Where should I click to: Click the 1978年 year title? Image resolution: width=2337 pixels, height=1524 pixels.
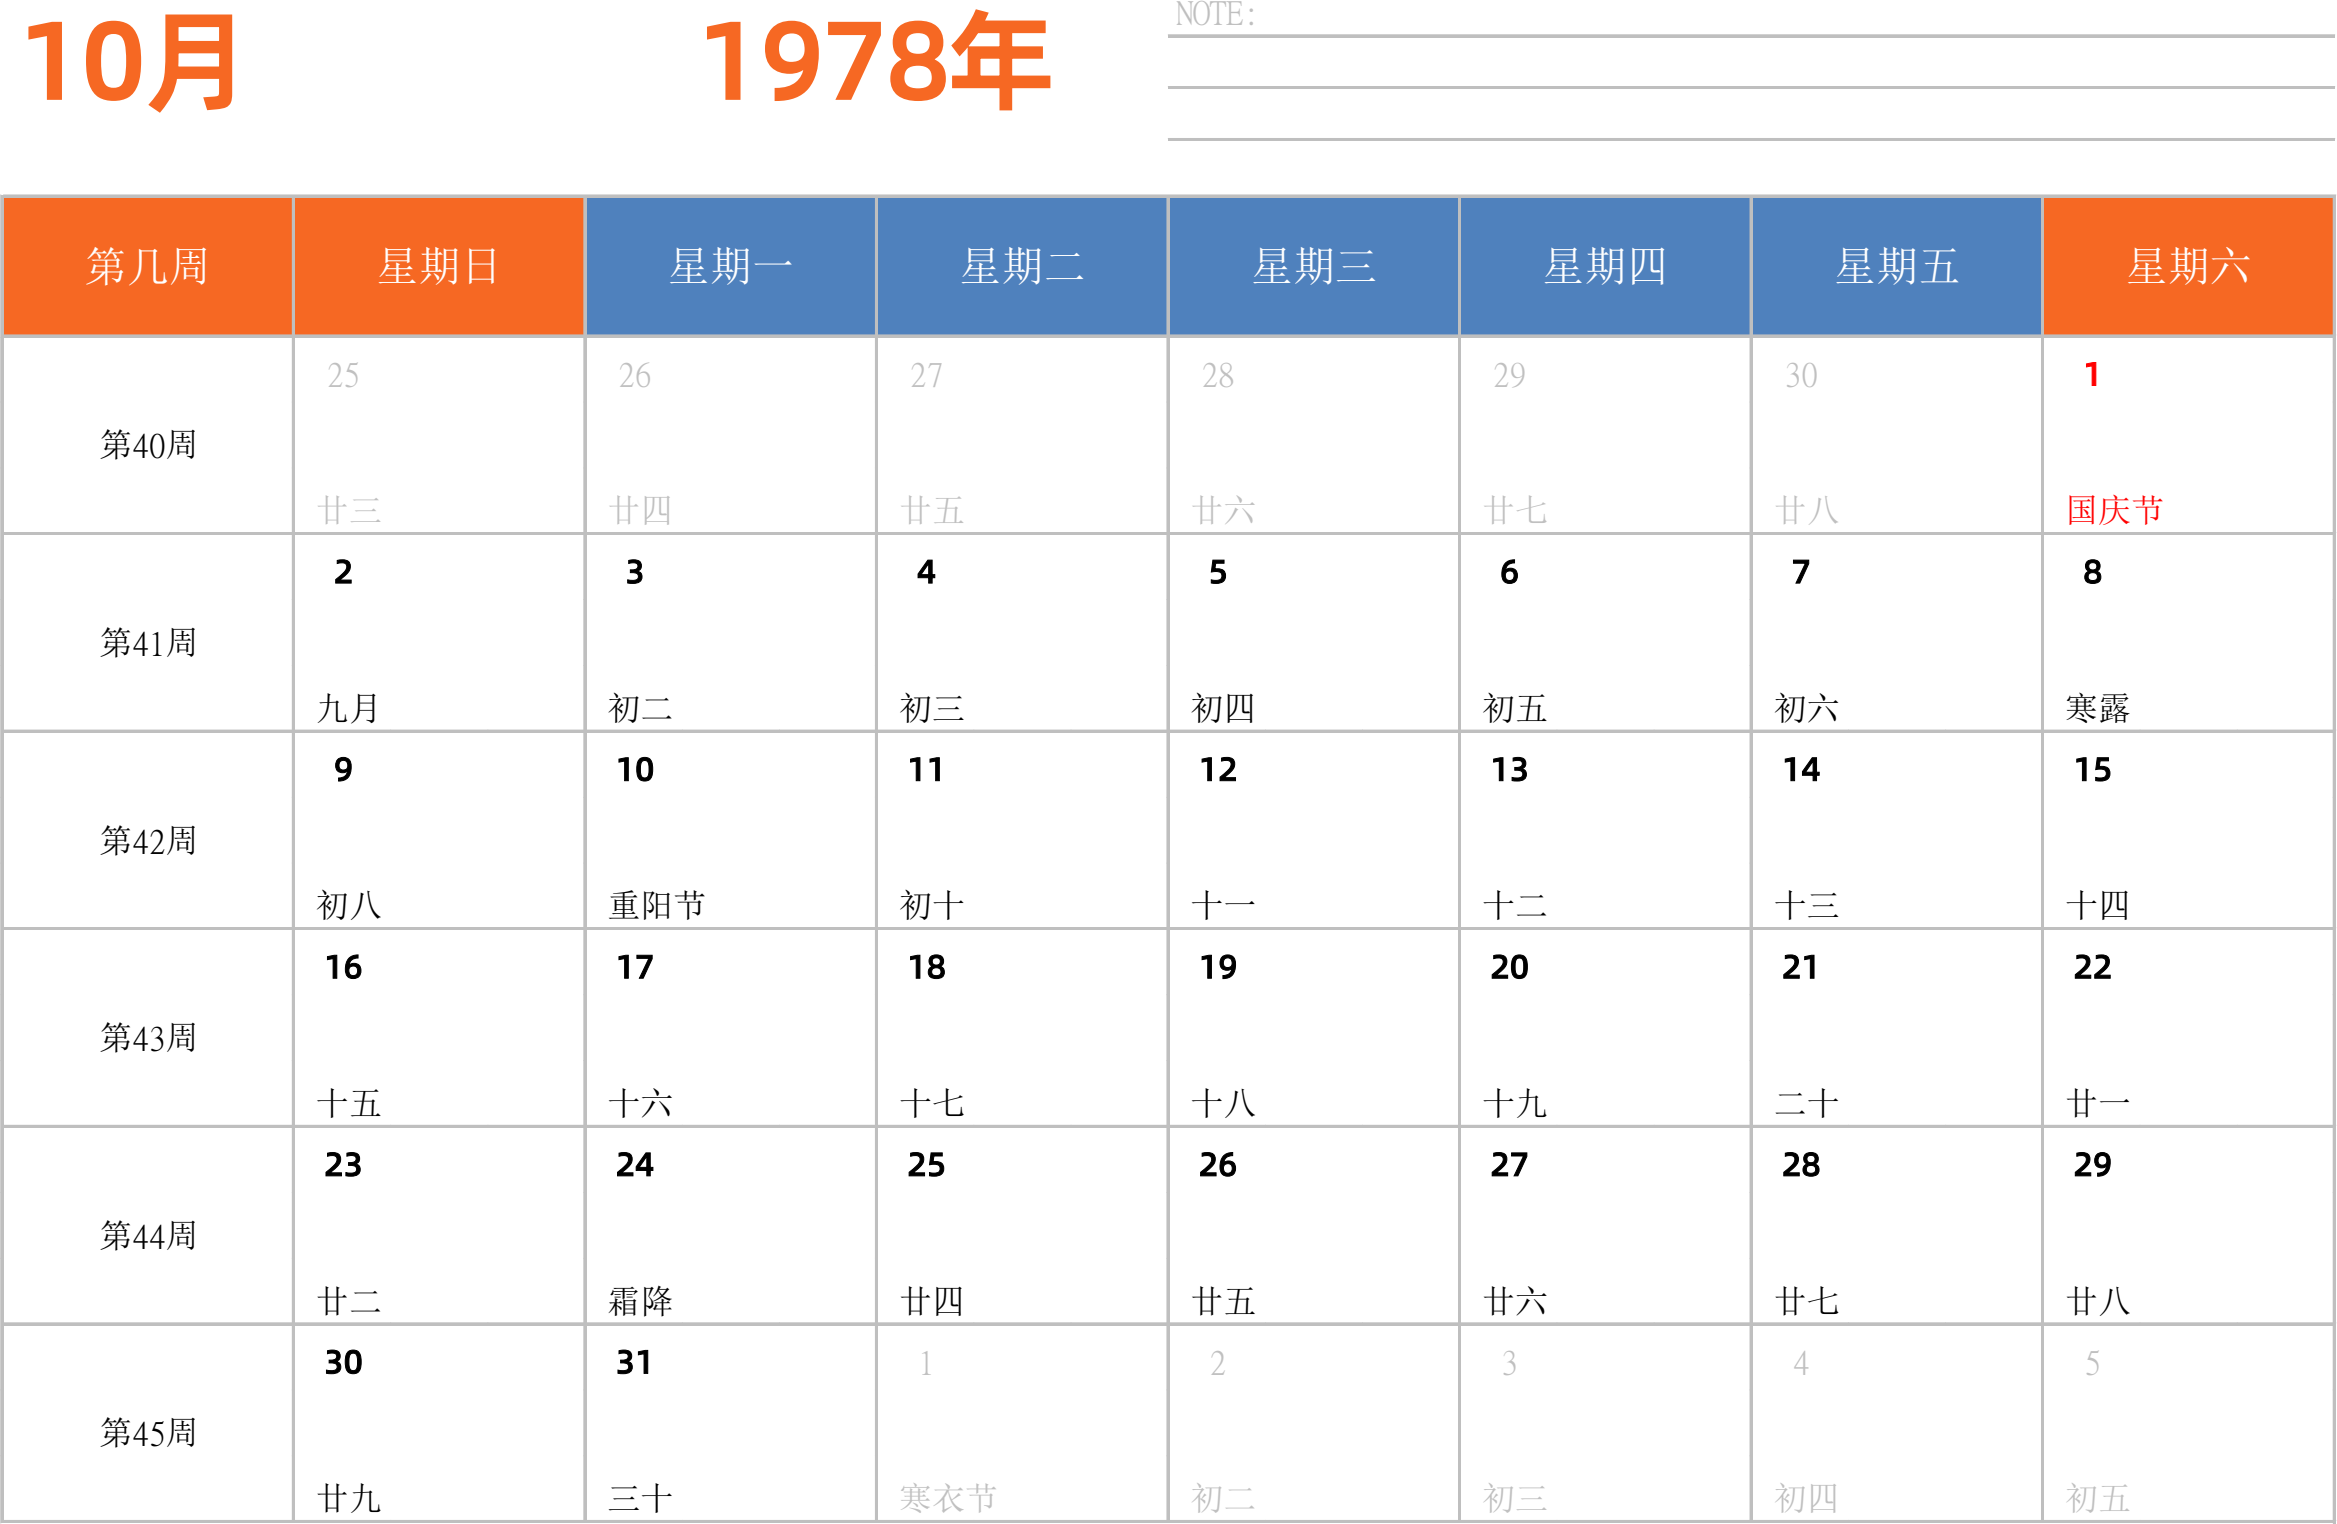click(x=876, y=62)
